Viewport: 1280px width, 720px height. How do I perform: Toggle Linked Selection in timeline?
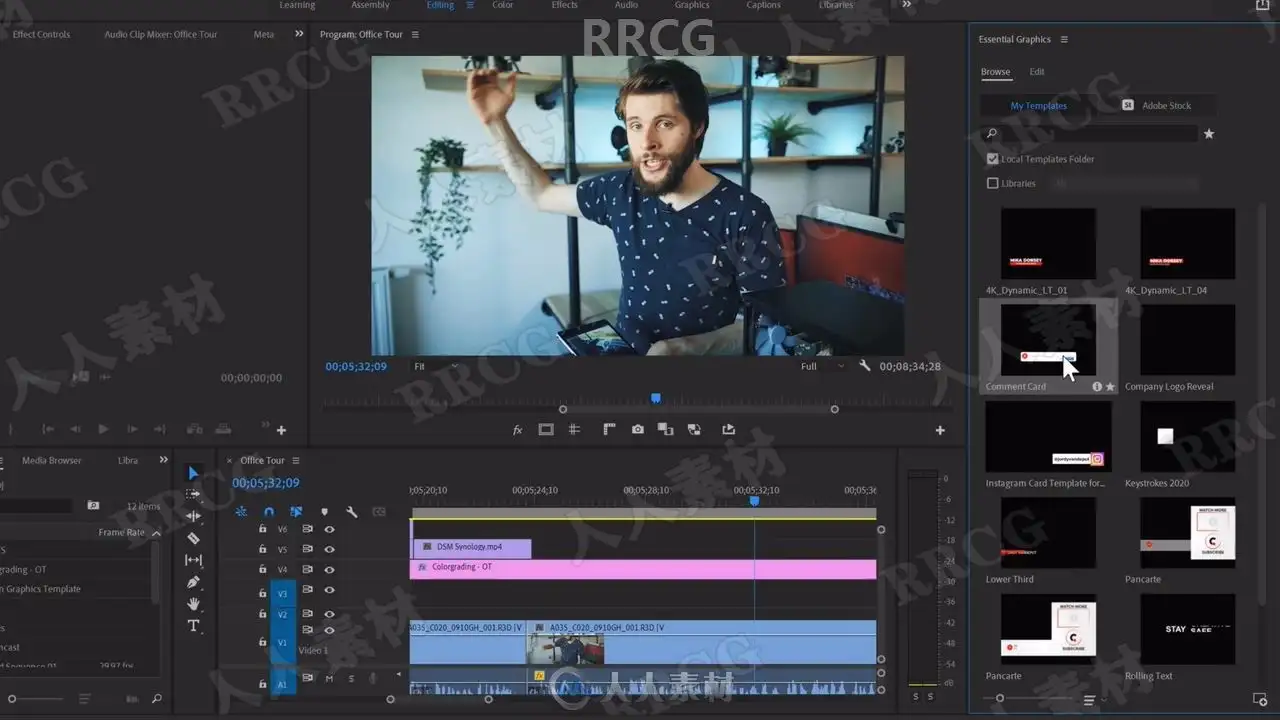click(296, 511)
